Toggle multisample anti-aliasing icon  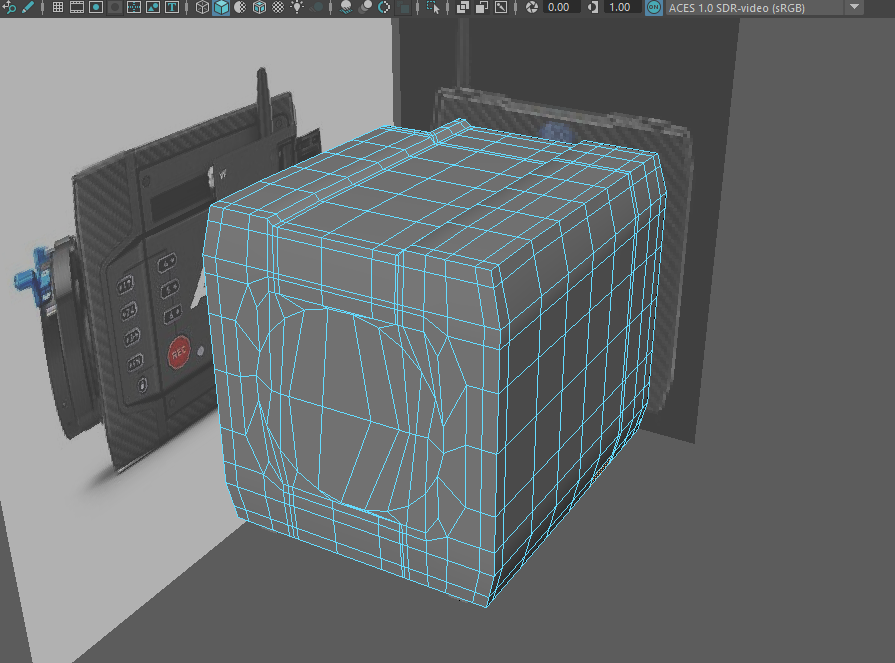point(384,7)
